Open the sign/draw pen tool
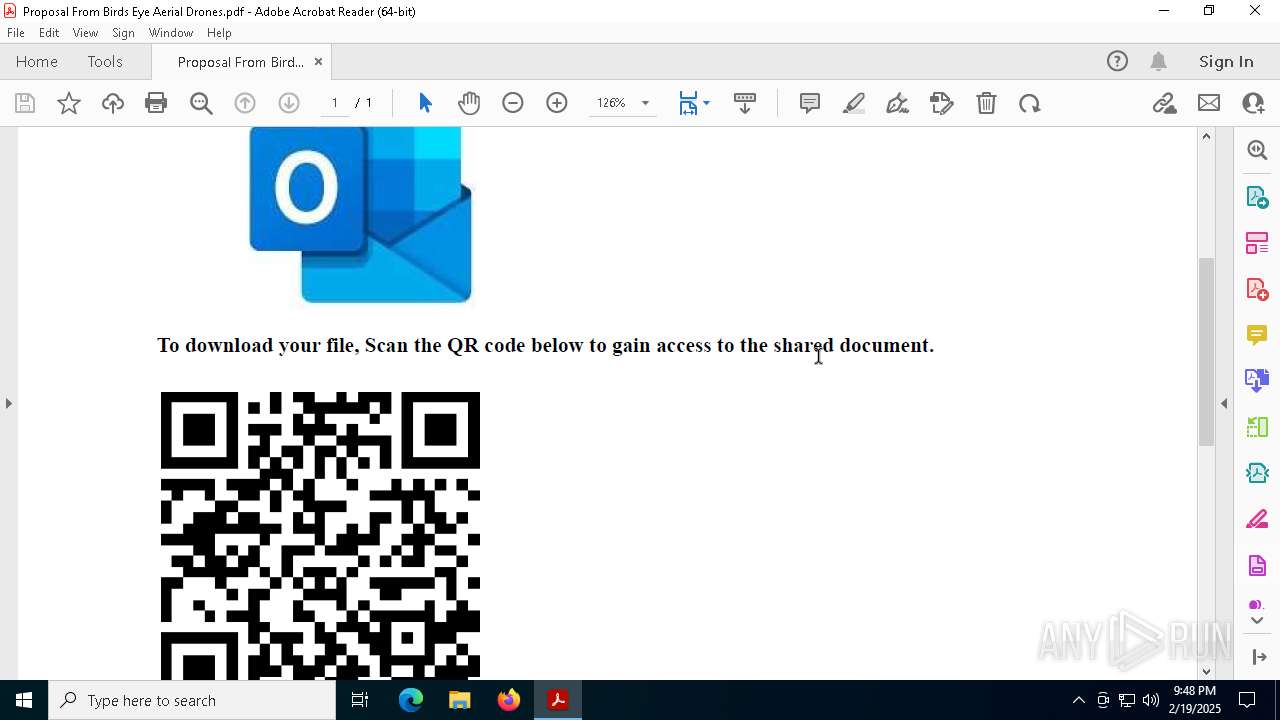The height and width of the screenshot is (720, 1280). click(x=898, y=103)
